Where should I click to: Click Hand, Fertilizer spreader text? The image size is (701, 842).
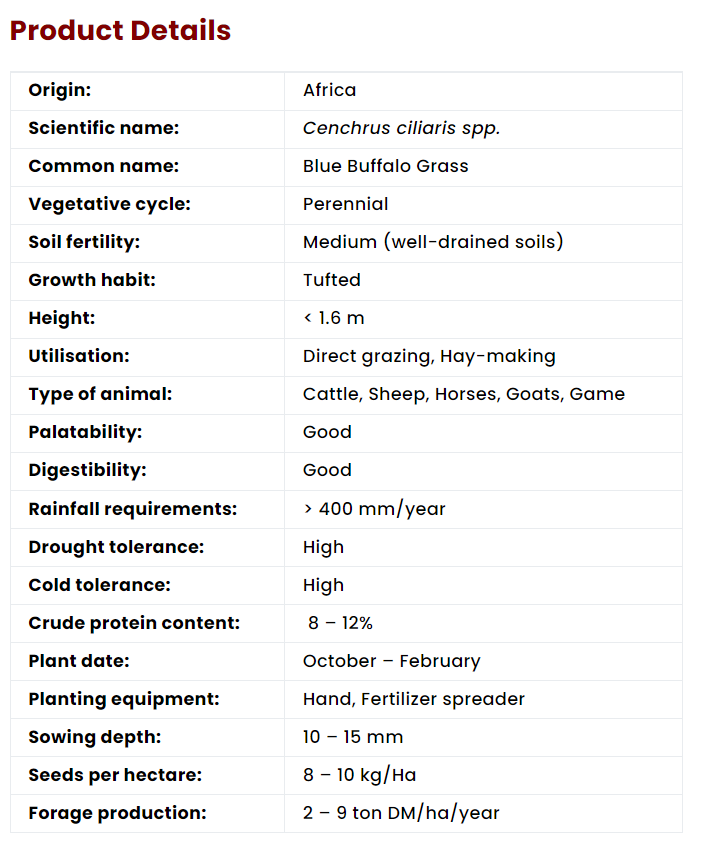(413, 699)
